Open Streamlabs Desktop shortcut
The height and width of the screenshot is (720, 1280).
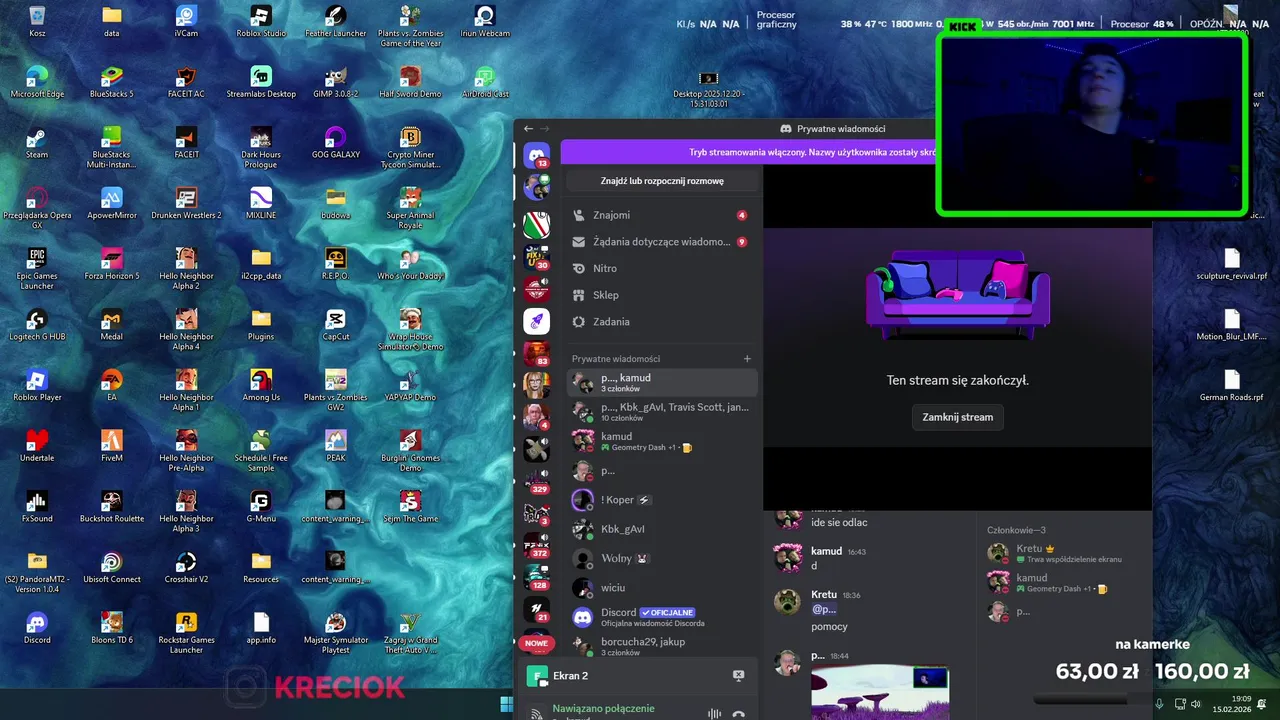(260, 82)
